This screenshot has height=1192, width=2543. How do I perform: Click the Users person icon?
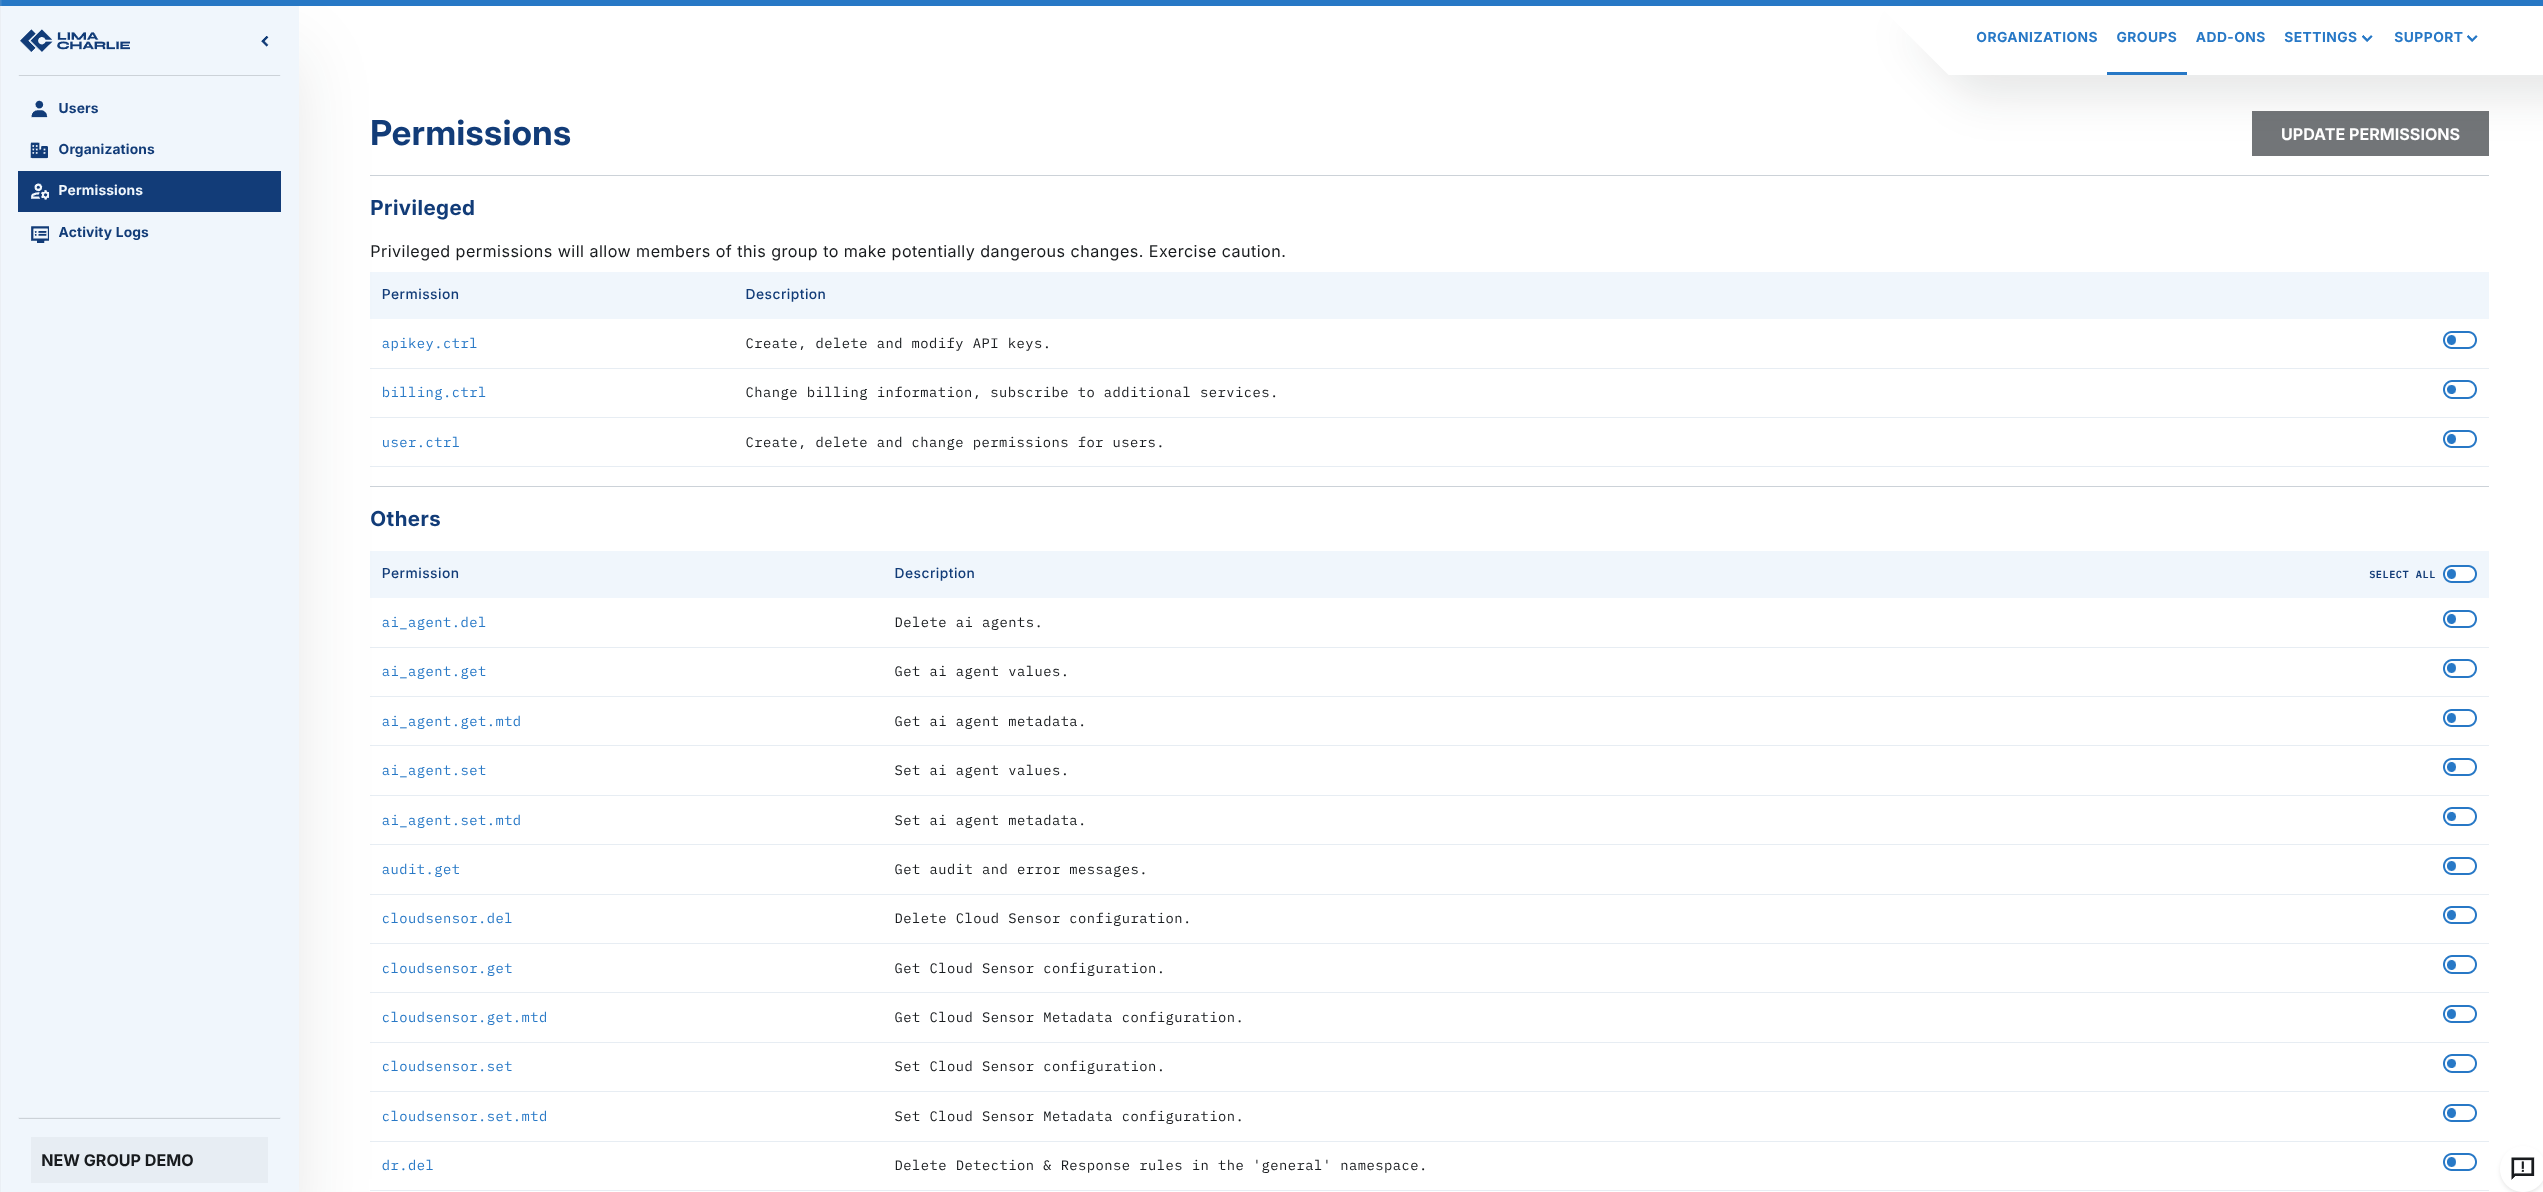point(39,109)
